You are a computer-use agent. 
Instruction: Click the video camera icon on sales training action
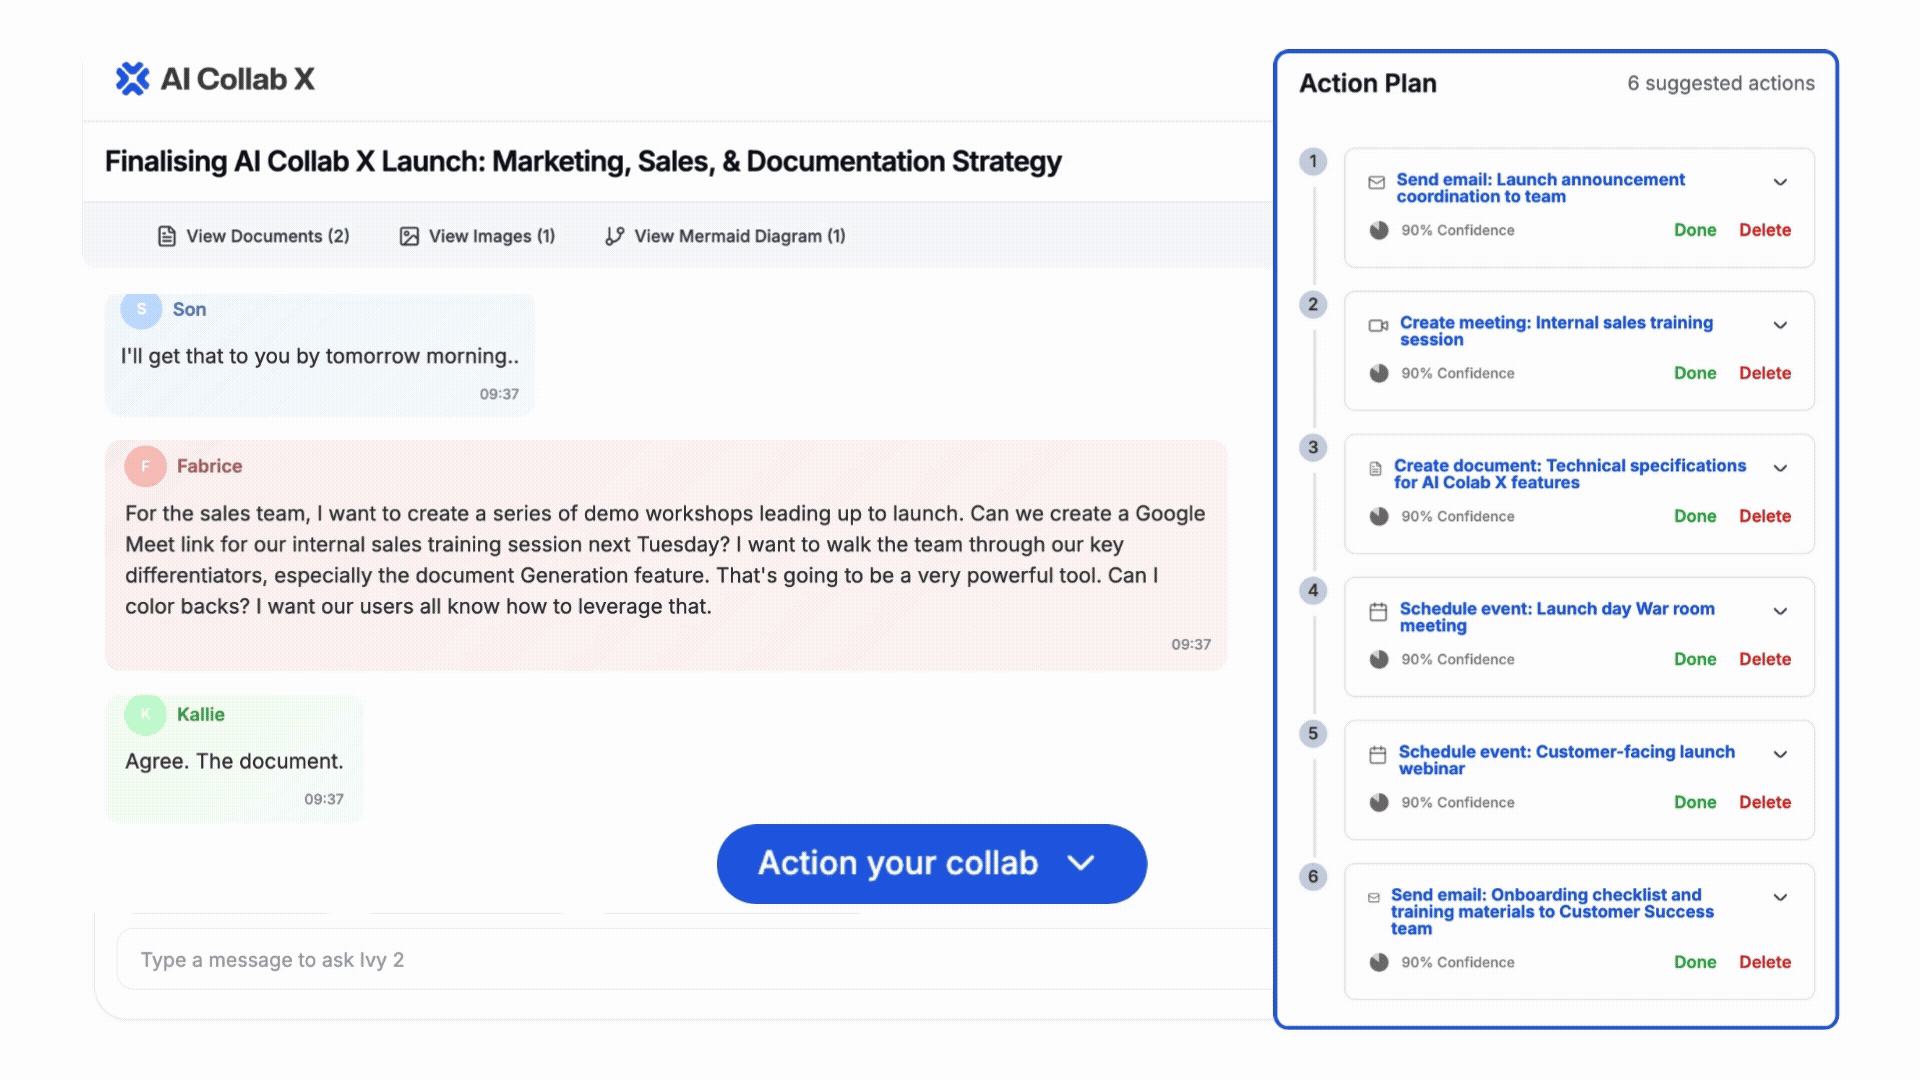(1378, 325)
